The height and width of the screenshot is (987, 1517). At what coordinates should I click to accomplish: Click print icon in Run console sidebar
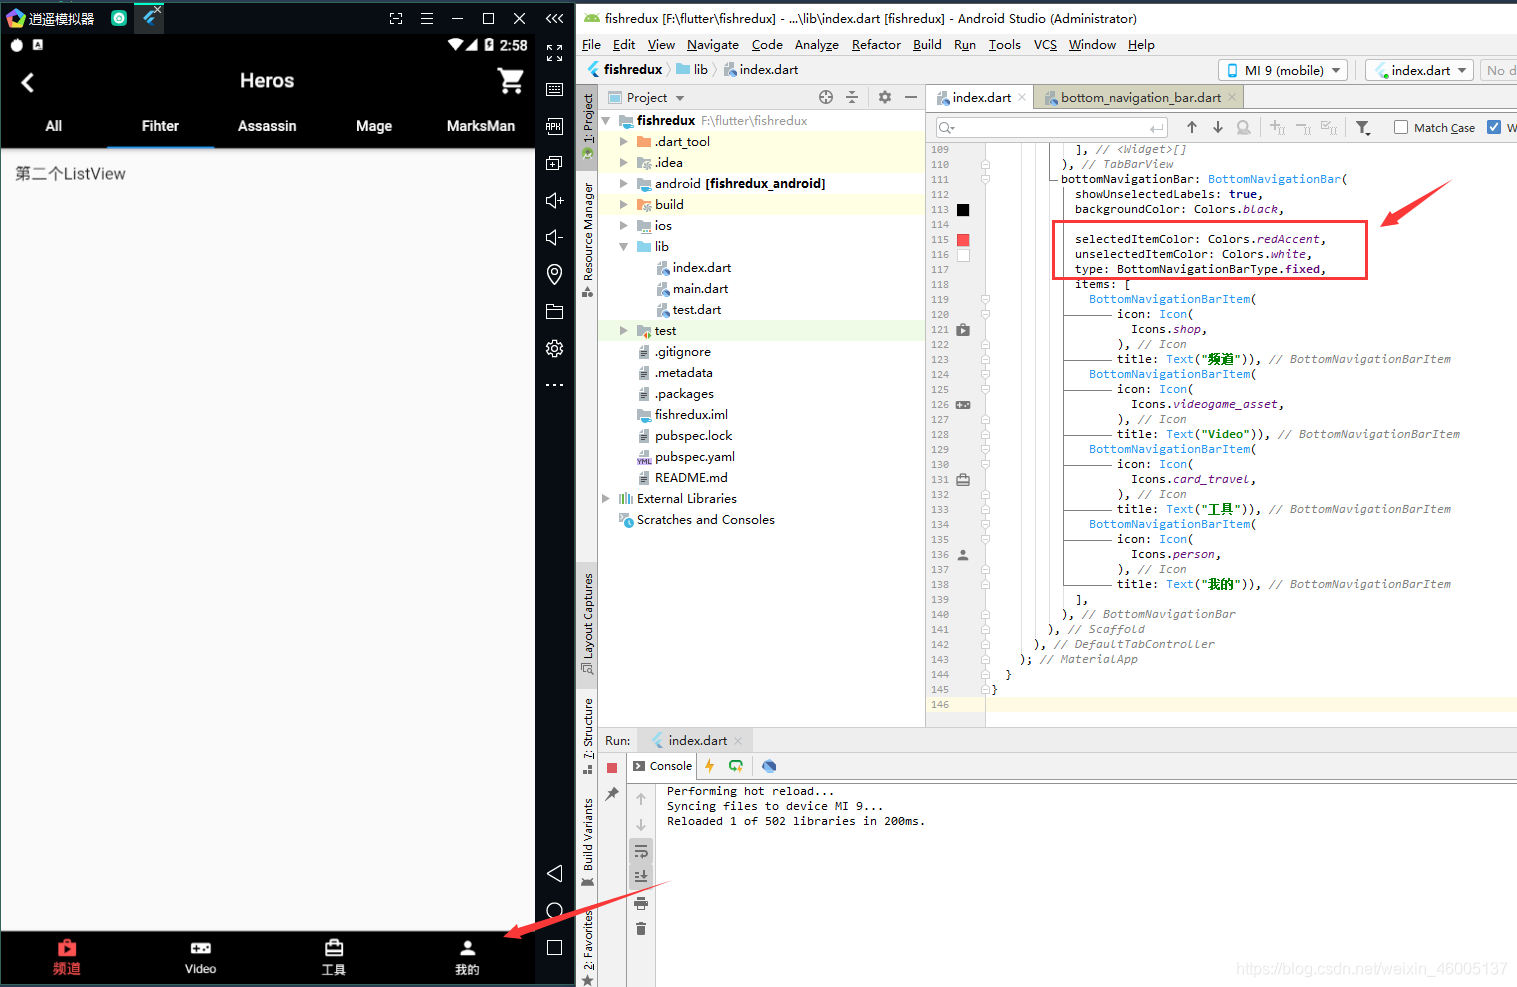pyautogui.click(x=641, y=903)
